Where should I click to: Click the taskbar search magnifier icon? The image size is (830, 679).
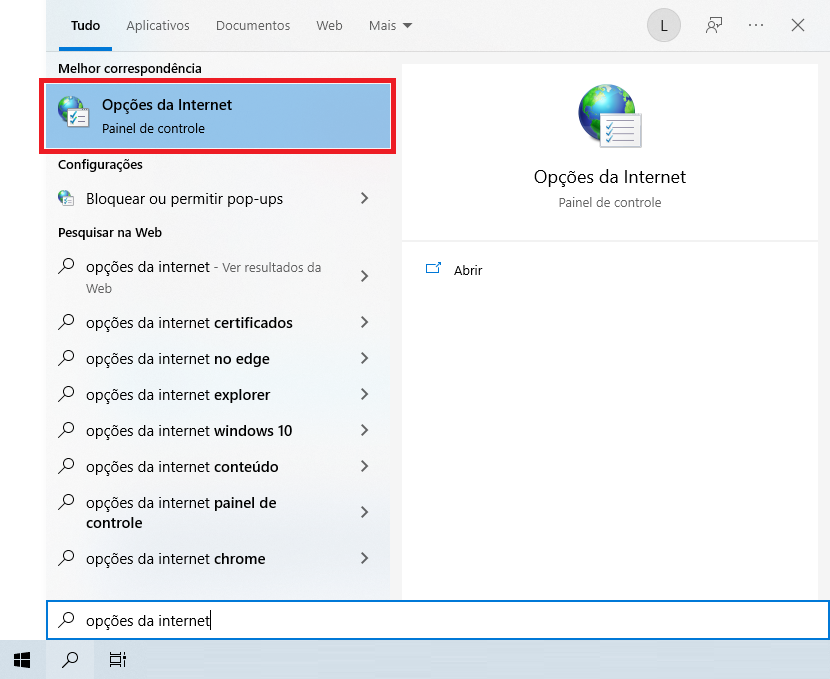pyautogui.click(x=70, y=659)
